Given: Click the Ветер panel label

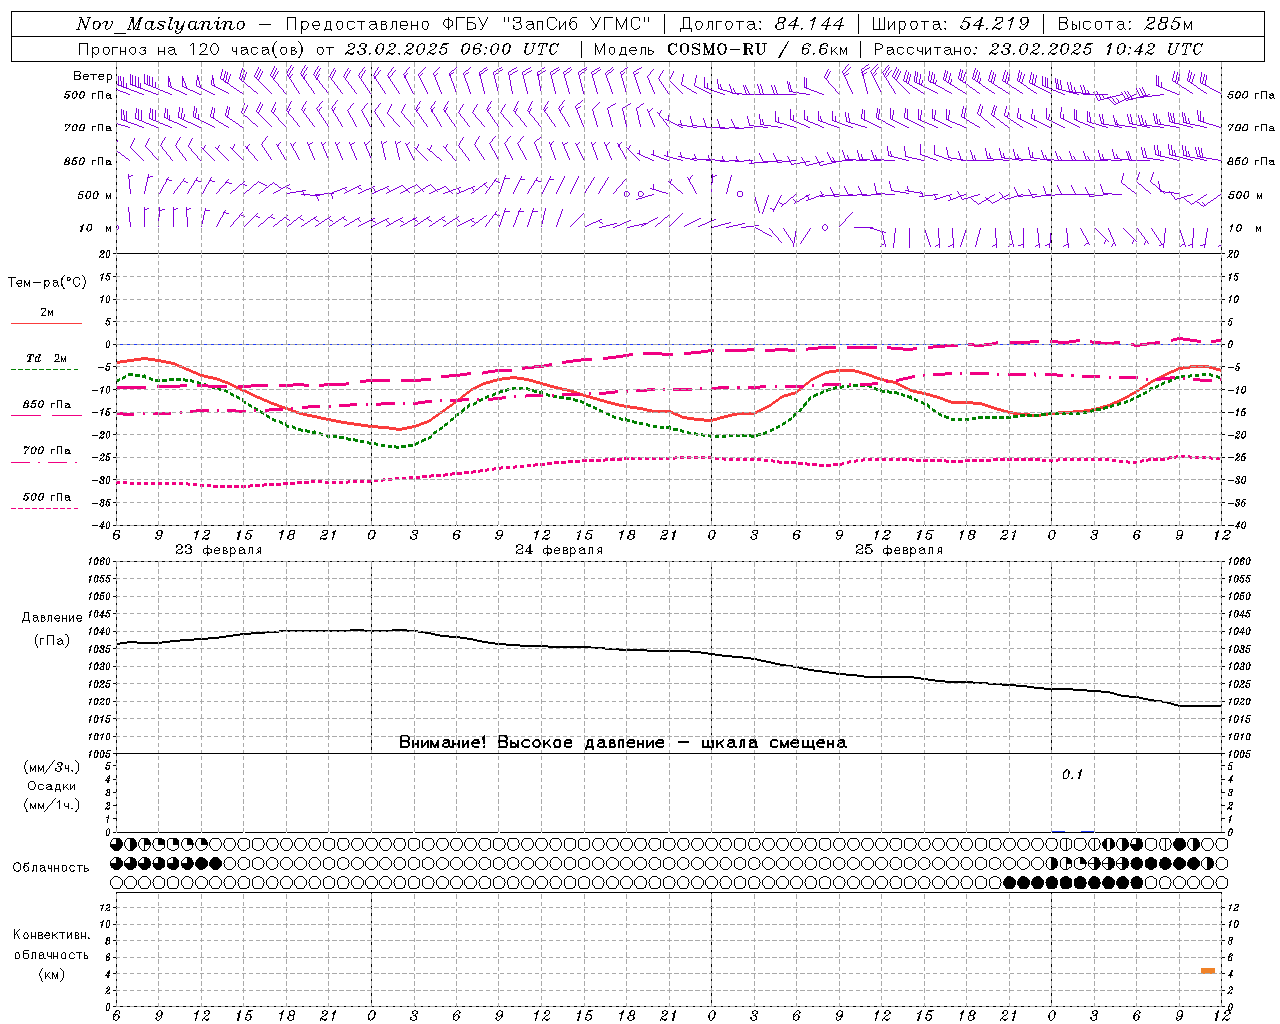Looking at the screenshot, I should pyautogui.click(x=92, y=76).
